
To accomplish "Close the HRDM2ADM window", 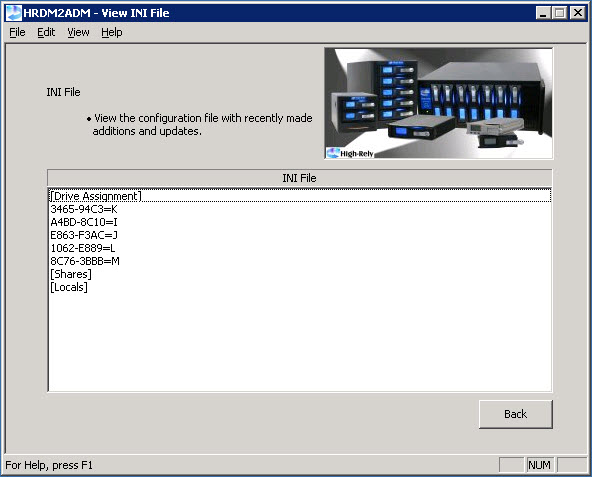I will pos(578,13).
